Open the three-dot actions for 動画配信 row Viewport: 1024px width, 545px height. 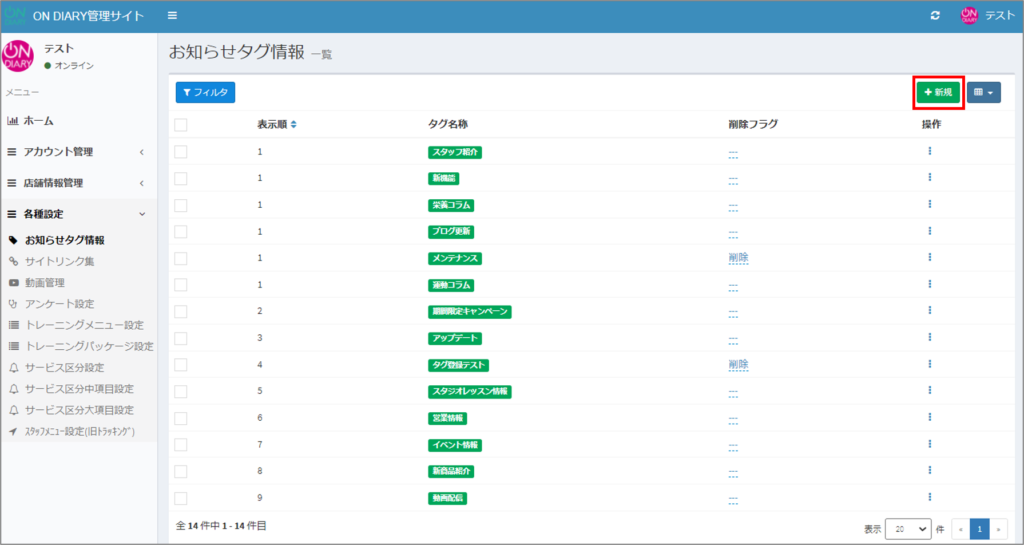coord(929,497)
